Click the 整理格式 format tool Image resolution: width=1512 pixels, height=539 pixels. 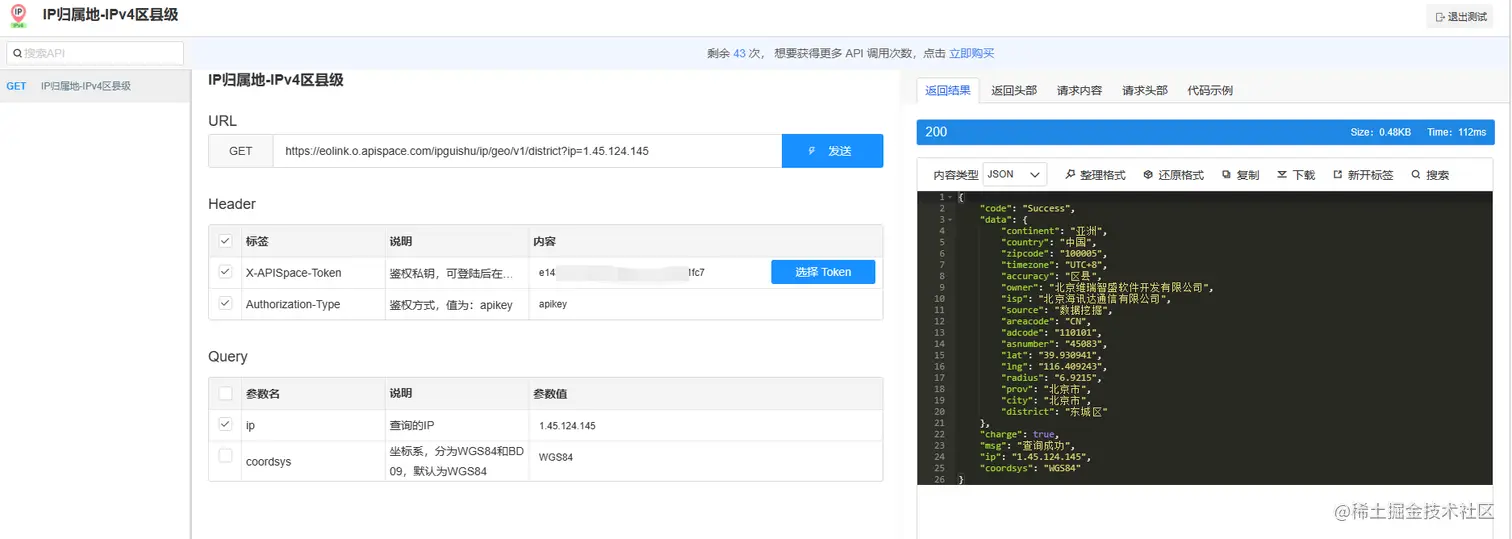click(1096, 175)
